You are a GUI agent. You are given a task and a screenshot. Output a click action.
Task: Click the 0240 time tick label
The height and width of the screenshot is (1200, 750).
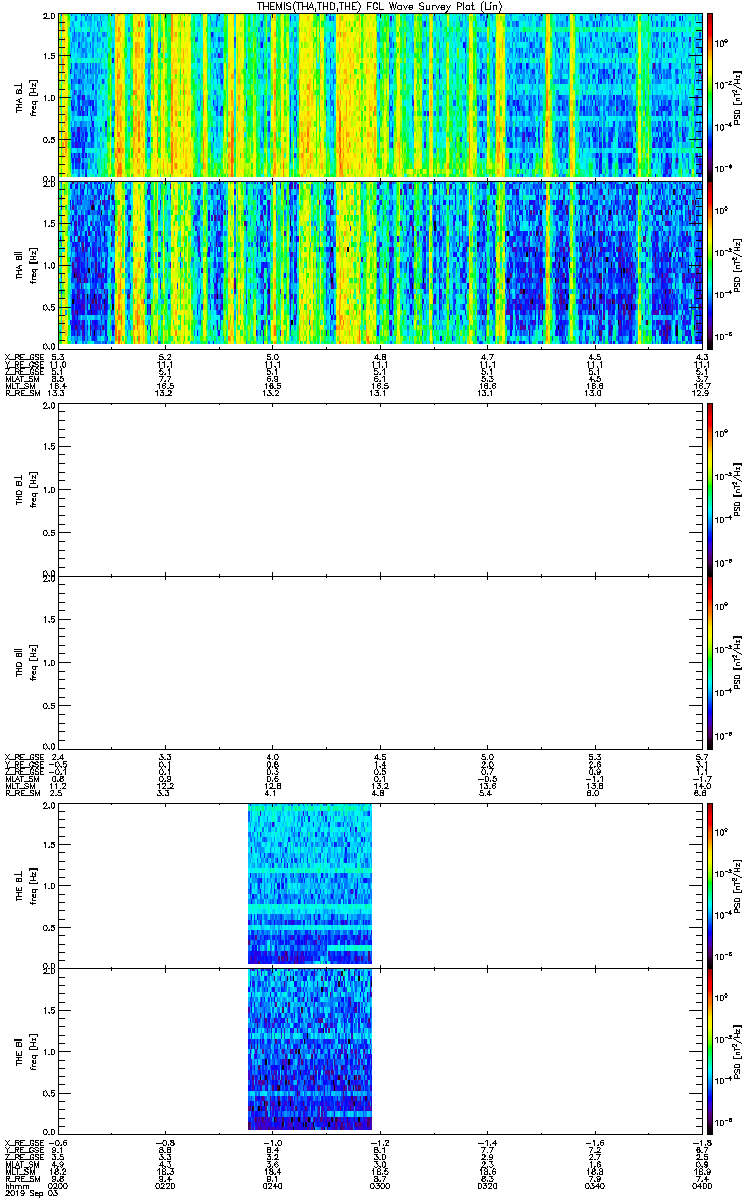coord(273,1185)
